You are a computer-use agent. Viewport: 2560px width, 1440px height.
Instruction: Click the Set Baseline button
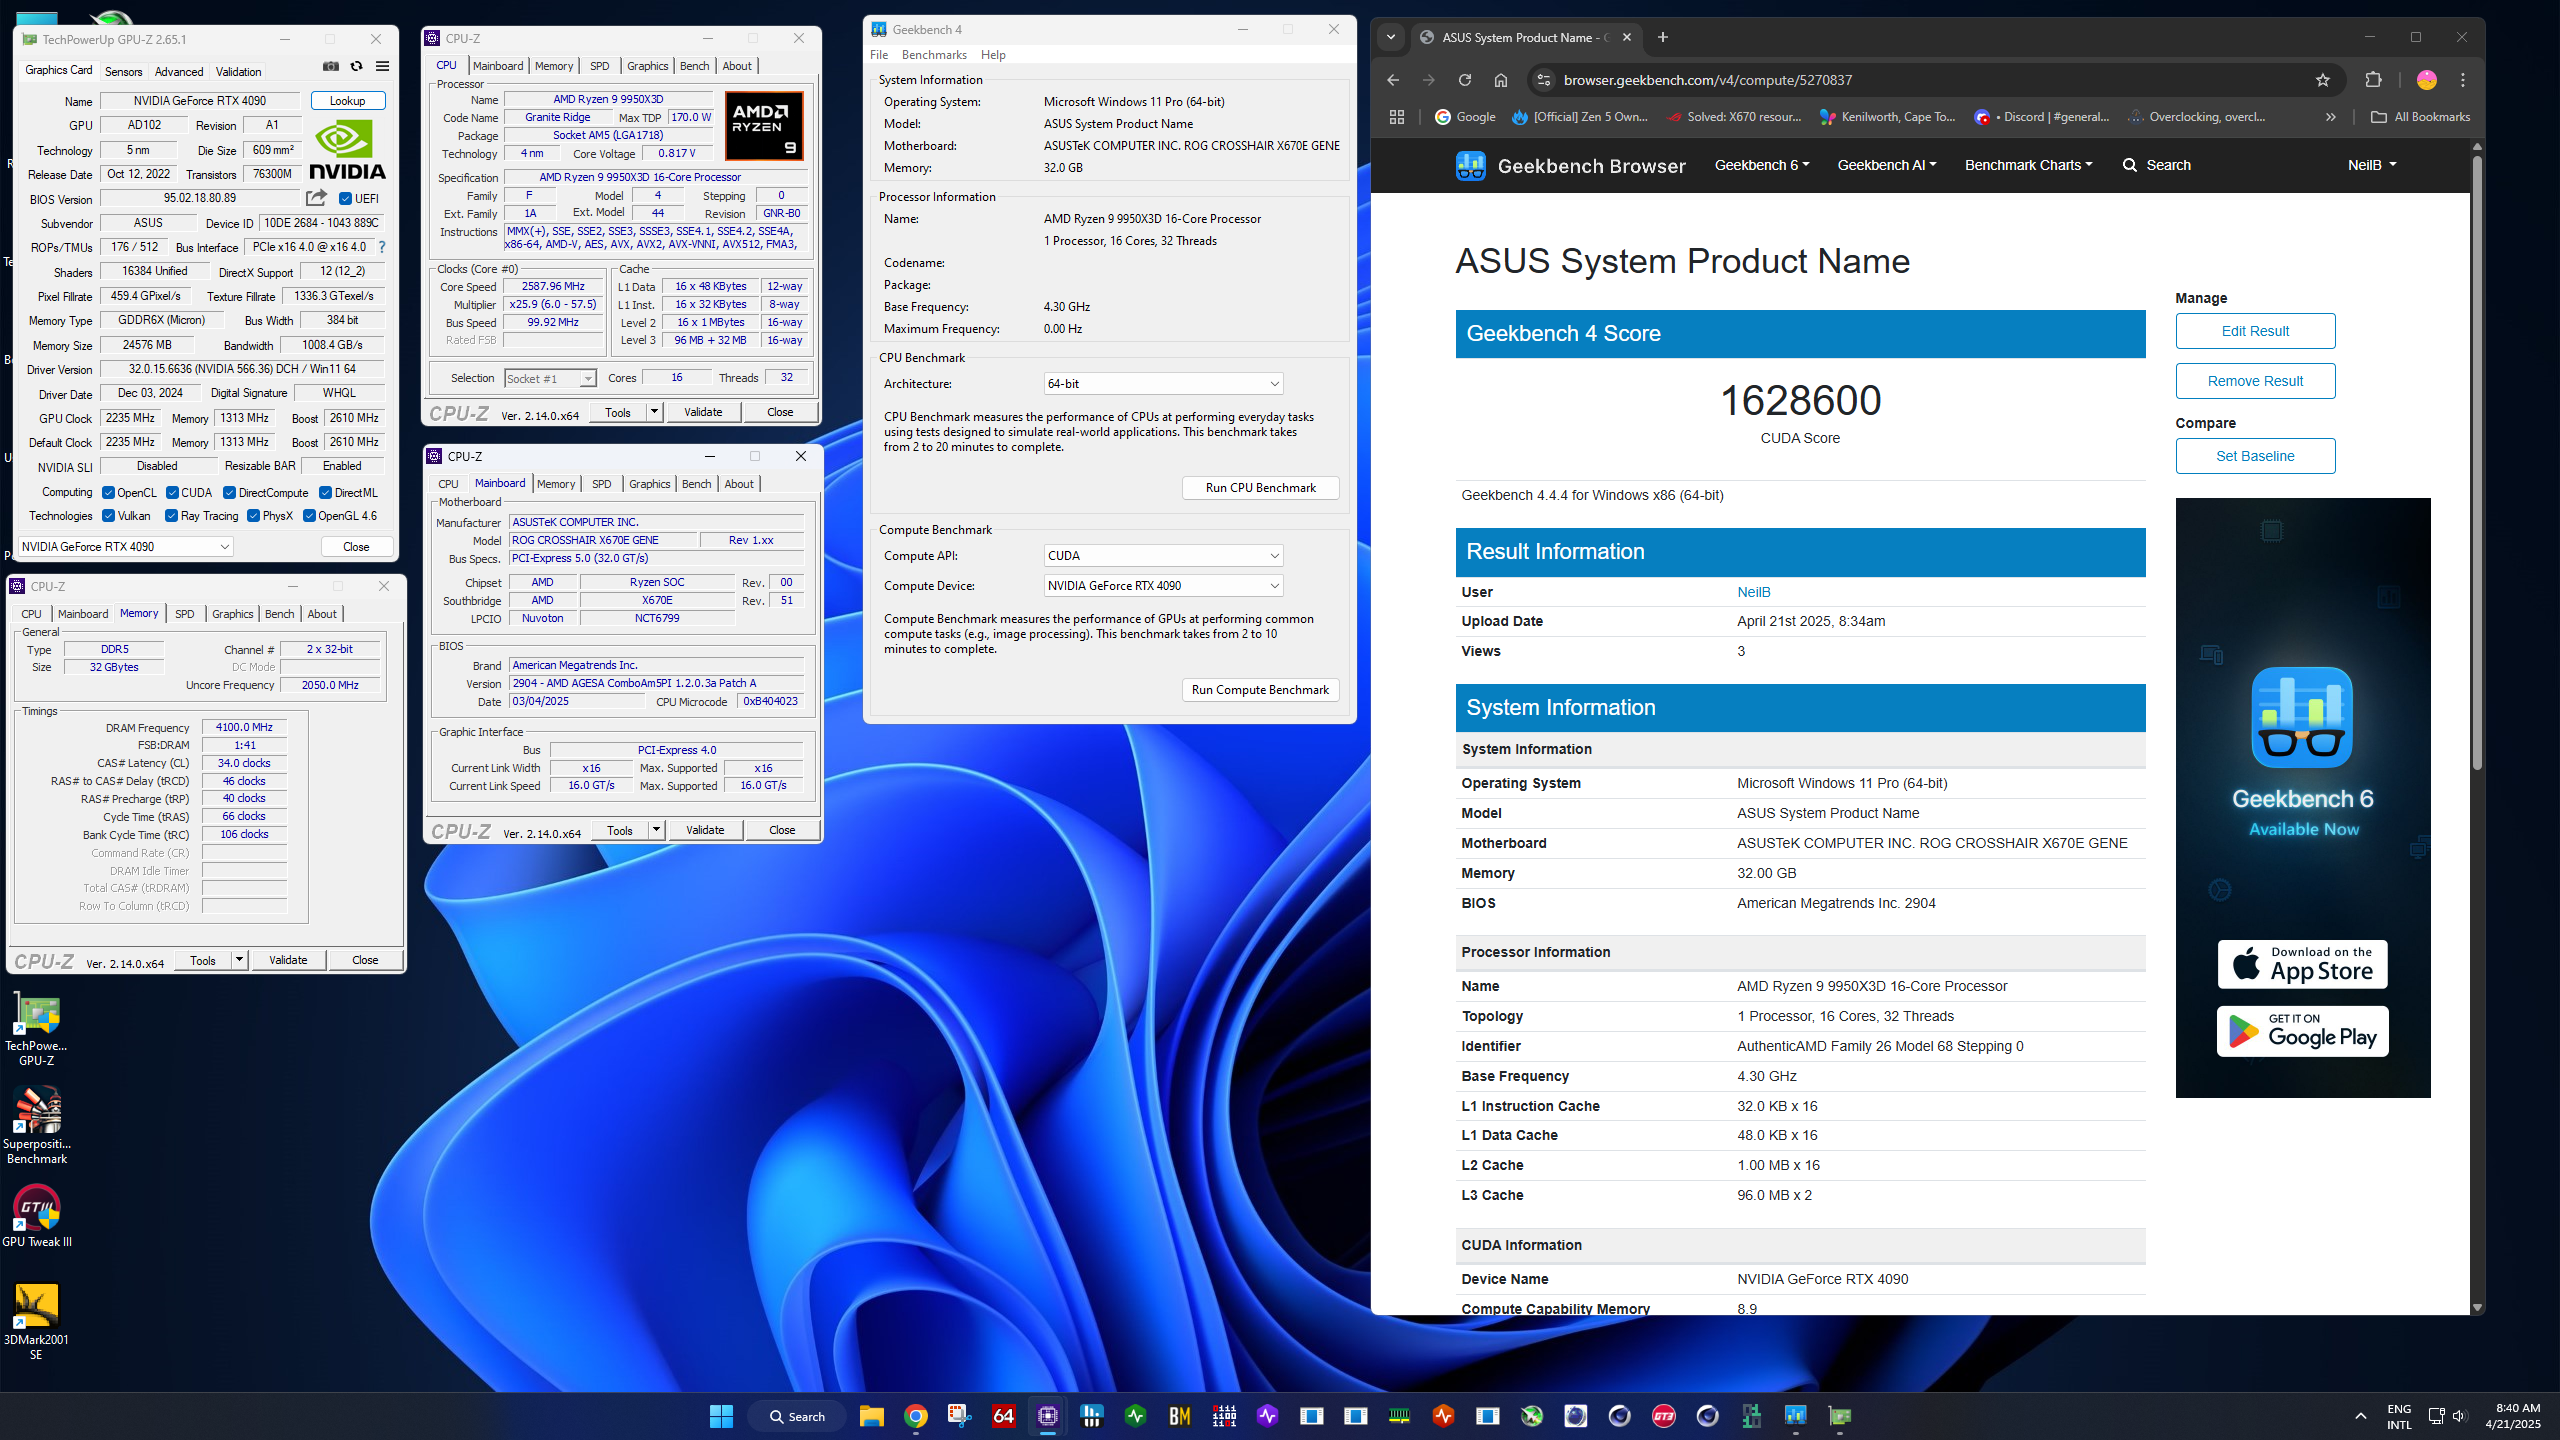tap(2255, 456)
